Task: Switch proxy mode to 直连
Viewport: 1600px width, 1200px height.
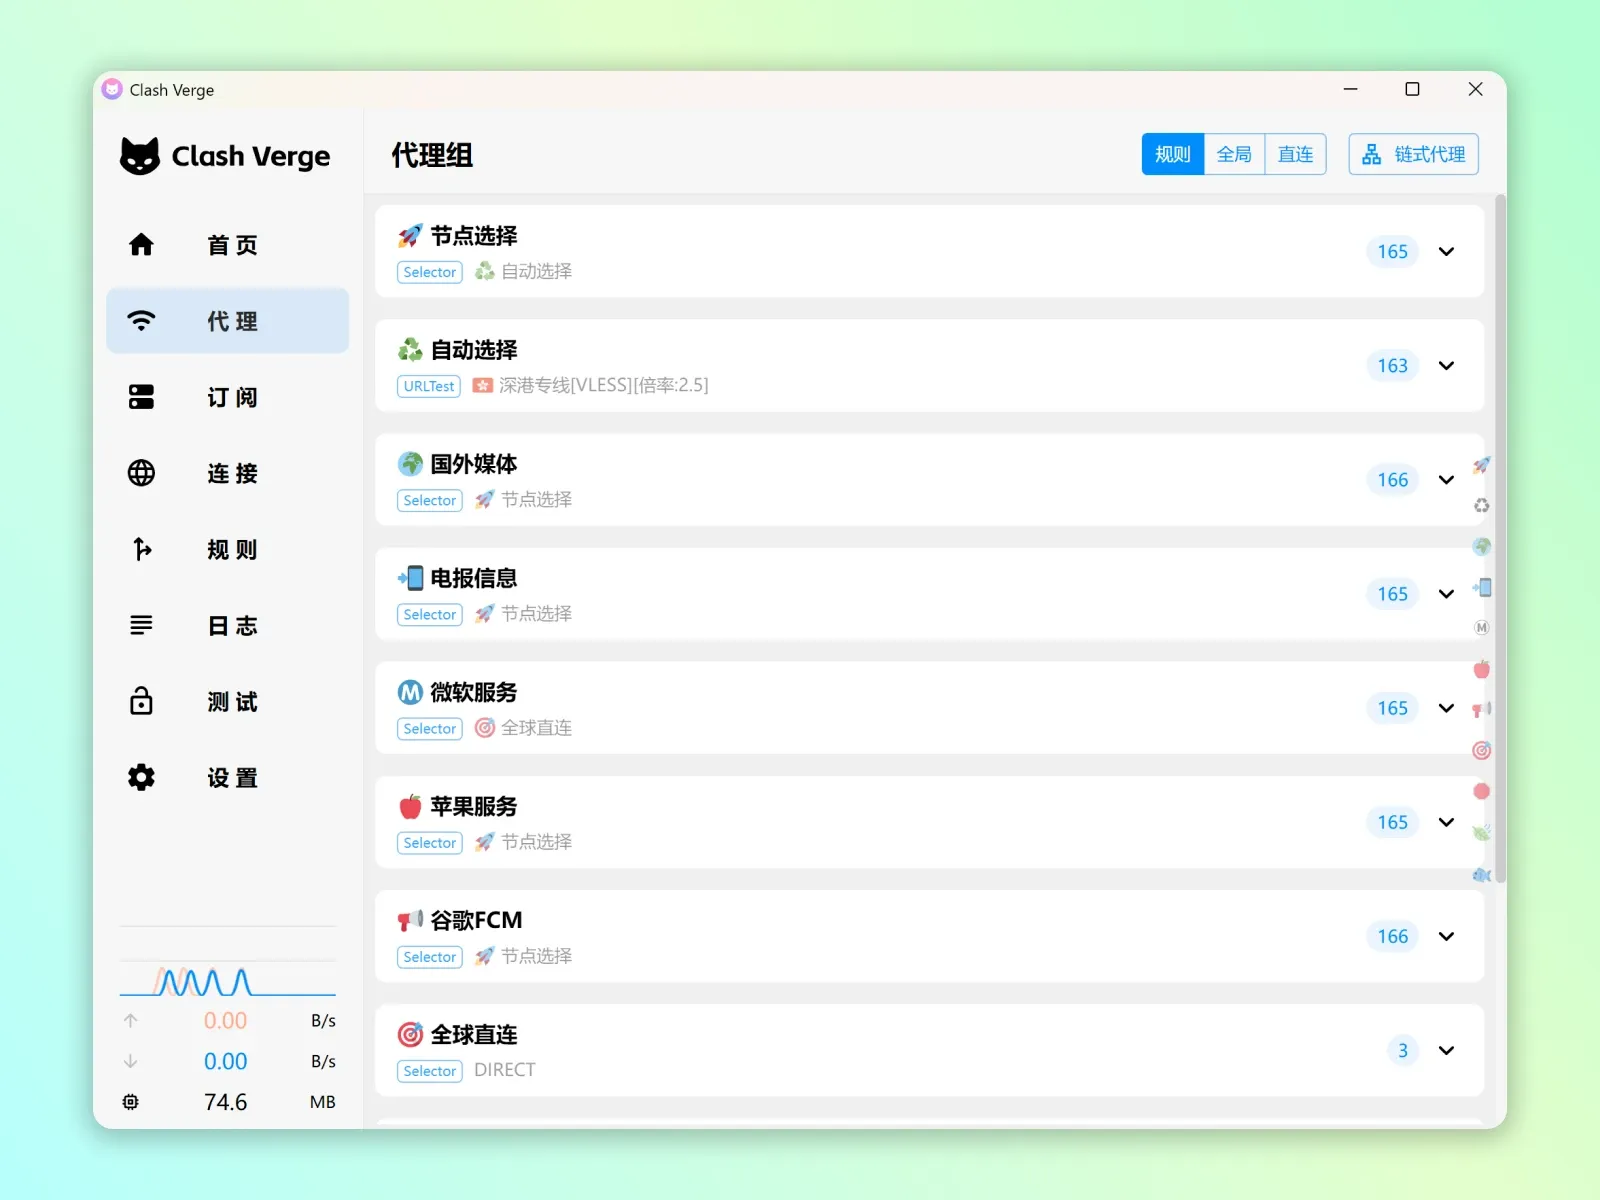Action: [1296, 154]
